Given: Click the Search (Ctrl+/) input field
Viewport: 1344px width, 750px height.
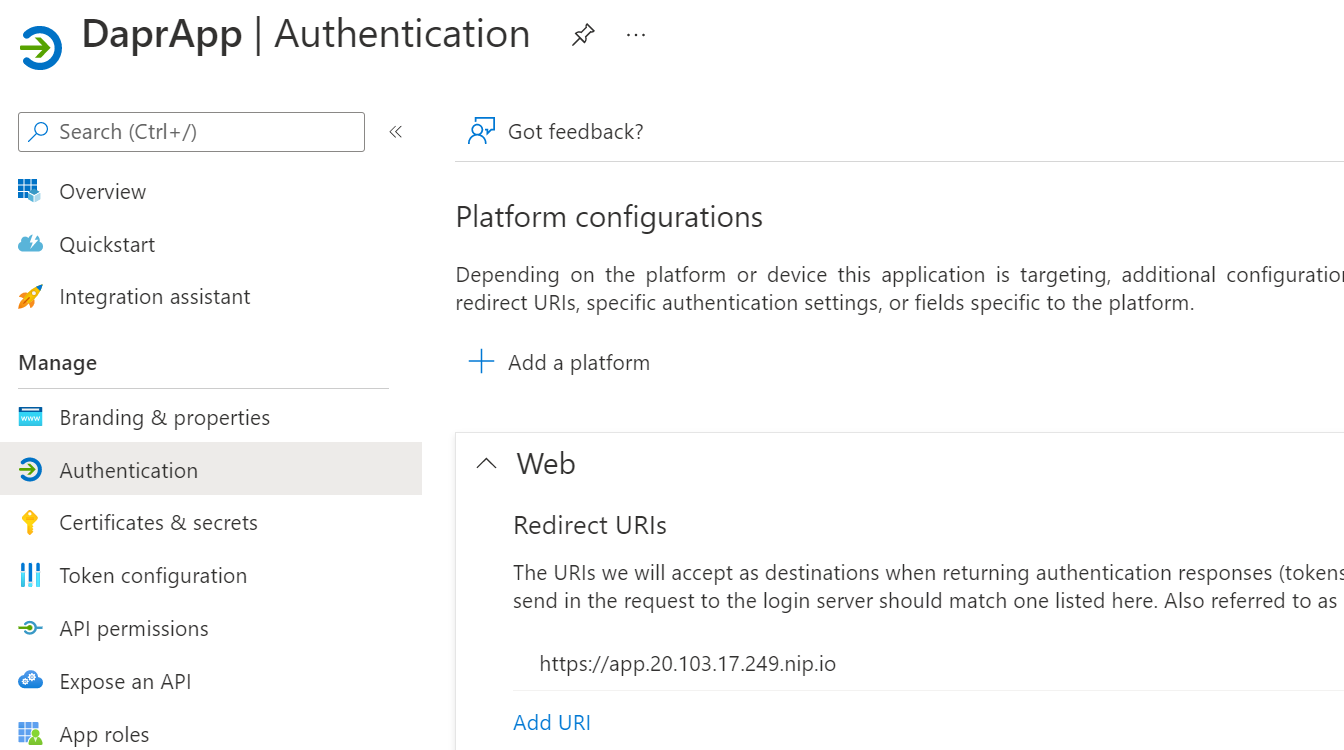Looking at the screenshot, I should [190, 131].
